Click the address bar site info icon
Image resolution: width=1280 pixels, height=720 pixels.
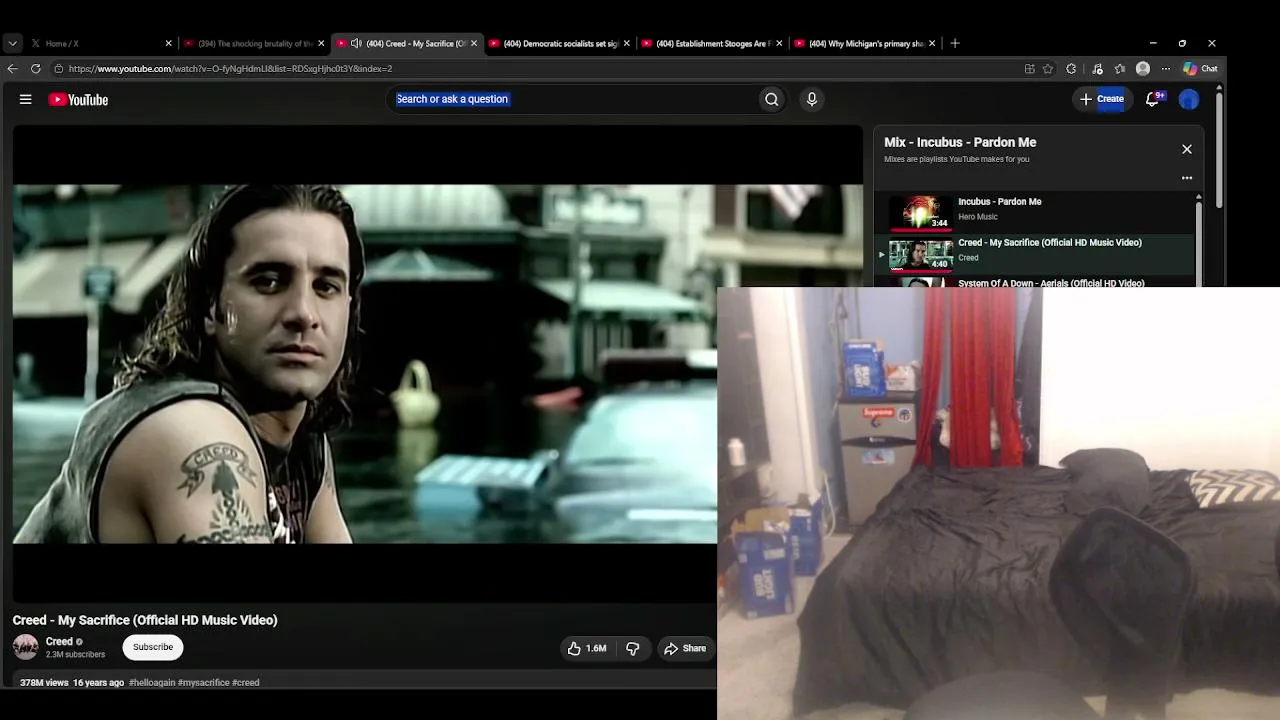point(58,69)
